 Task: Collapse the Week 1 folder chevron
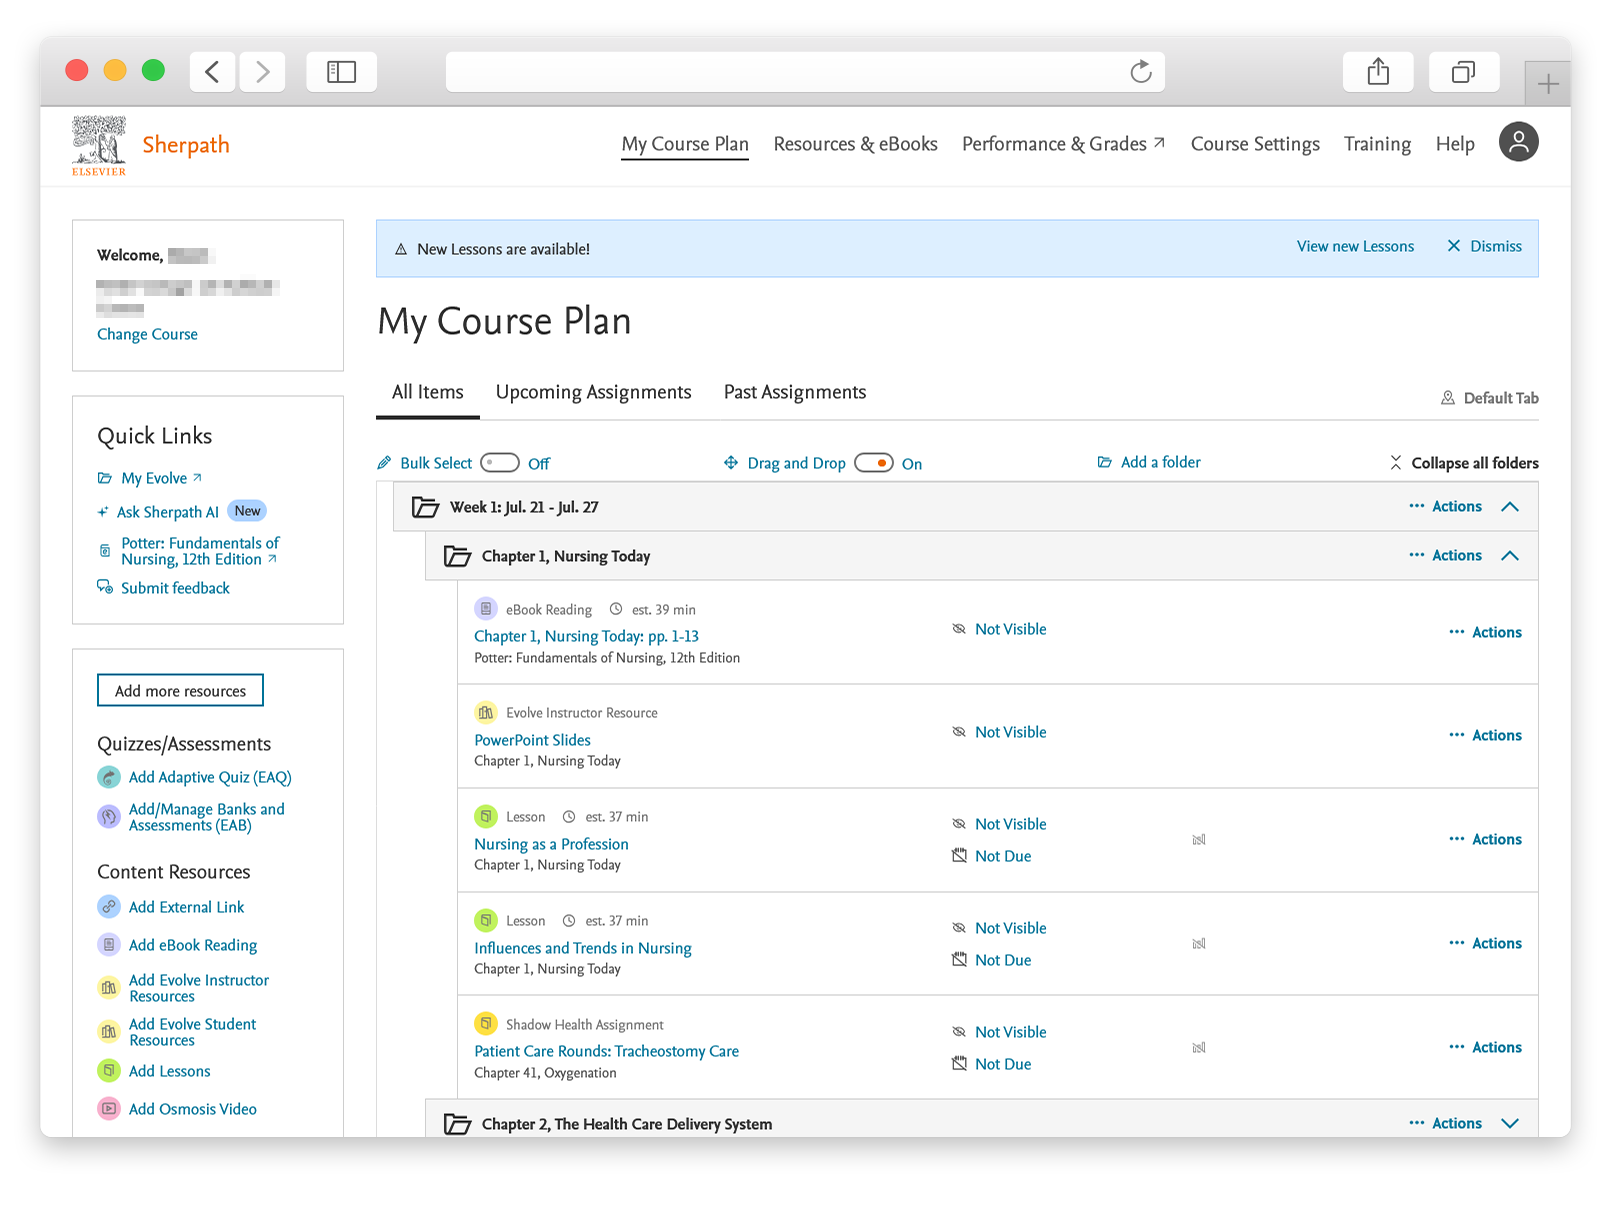(x=1510, y=507)
